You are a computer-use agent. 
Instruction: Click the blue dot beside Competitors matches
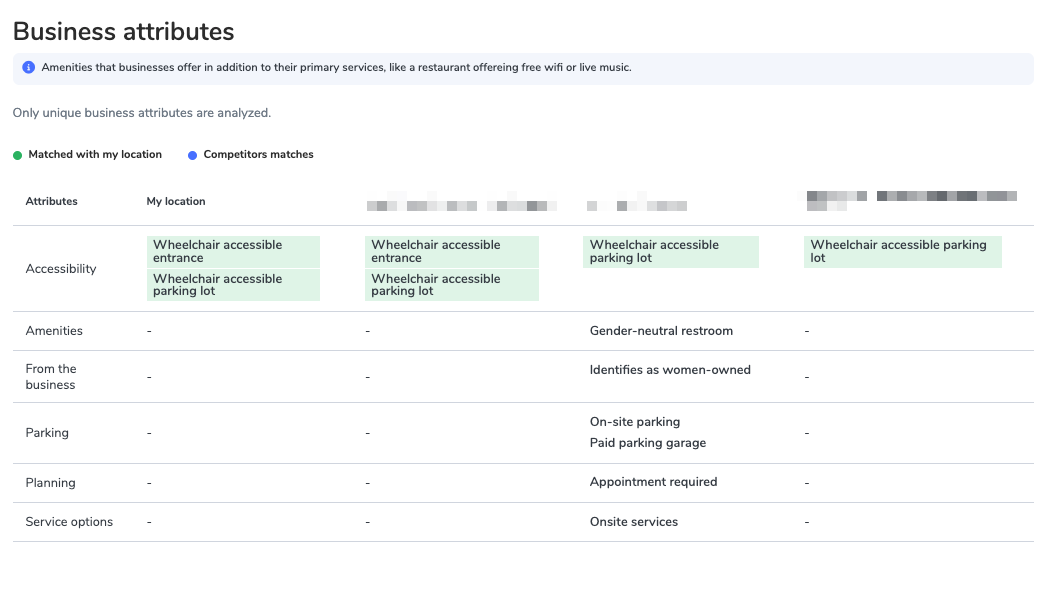192,155
